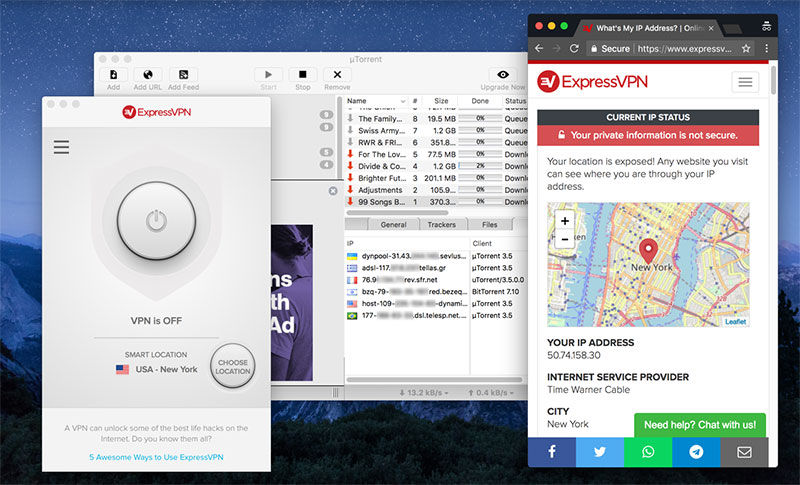
Task: Select the General tab in µTorrent
Action: click(x=393, y=224)
